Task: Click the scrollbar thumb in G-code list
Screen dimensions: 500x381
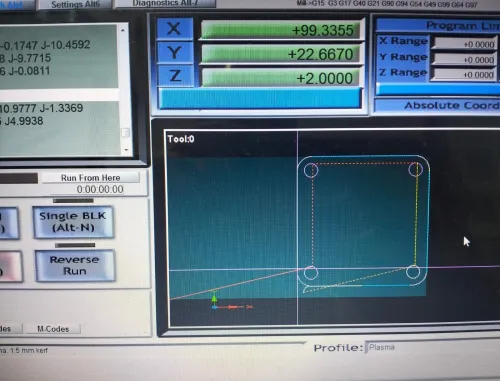Action: 125,133
